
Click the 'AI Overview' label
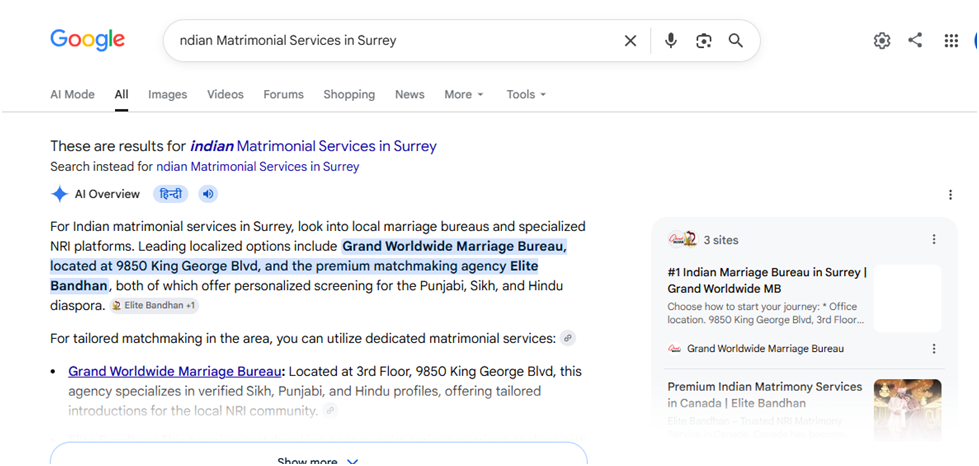click(107, 194)
